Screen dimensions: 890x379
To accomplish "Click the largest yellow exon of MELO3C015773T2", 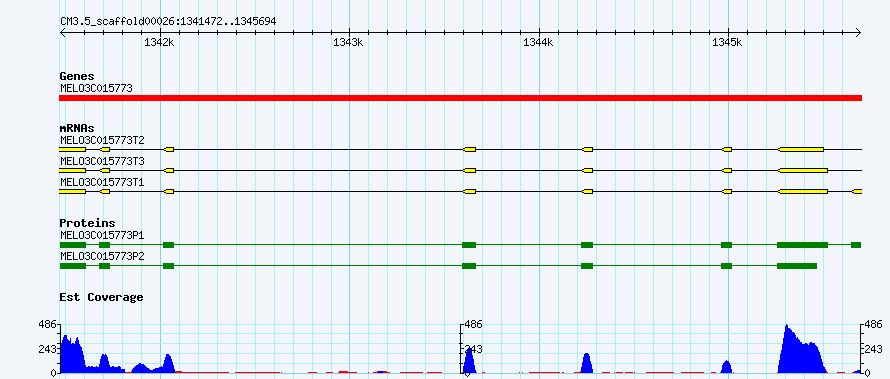I will tap(801, 149).
